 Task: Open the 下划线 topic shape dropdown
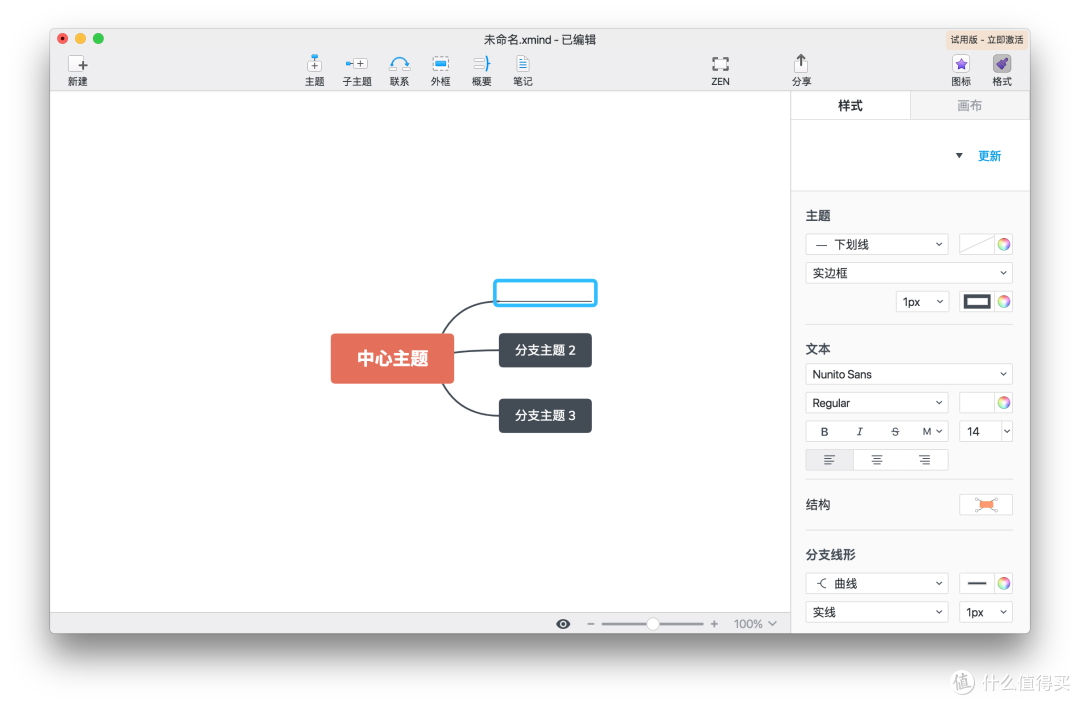(877, 244)
